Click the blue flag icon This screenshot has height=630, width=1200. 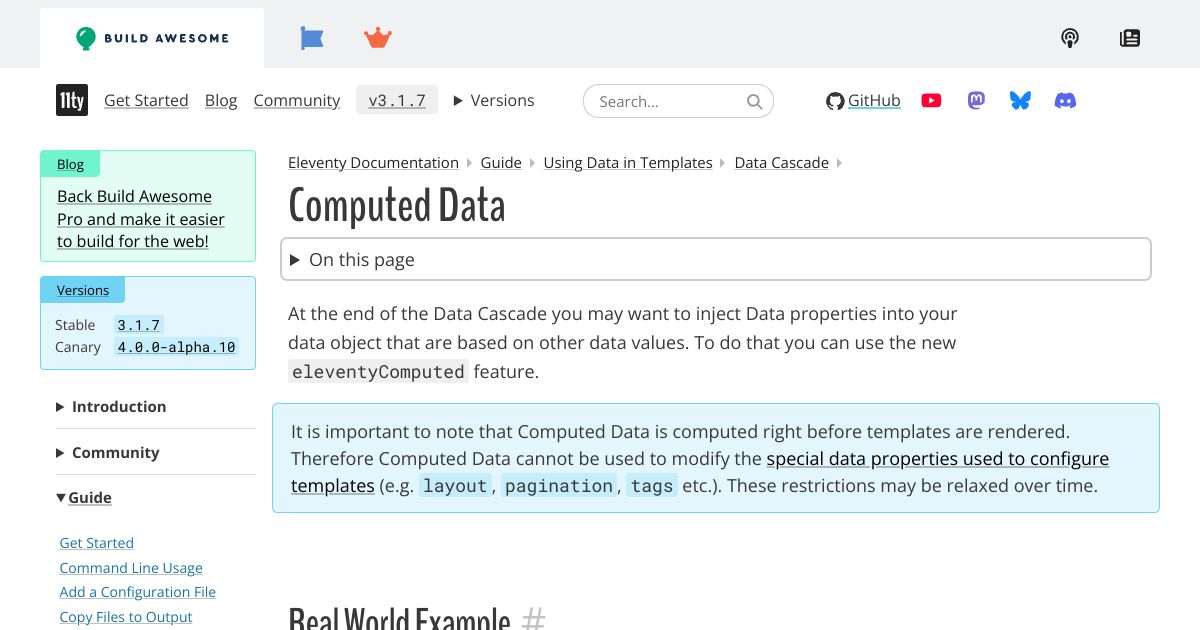(x=312, y=38)
